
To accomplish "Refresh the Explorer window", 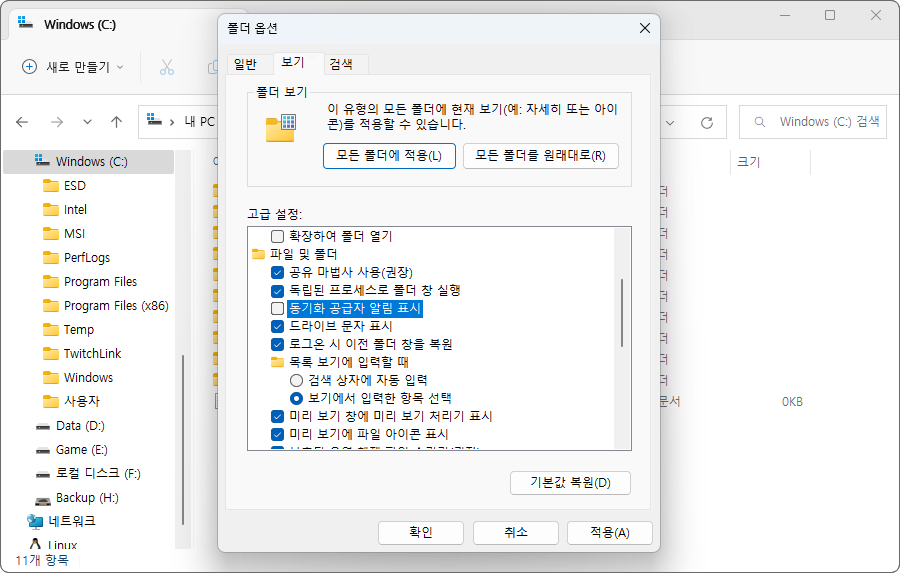I will 707,122.
